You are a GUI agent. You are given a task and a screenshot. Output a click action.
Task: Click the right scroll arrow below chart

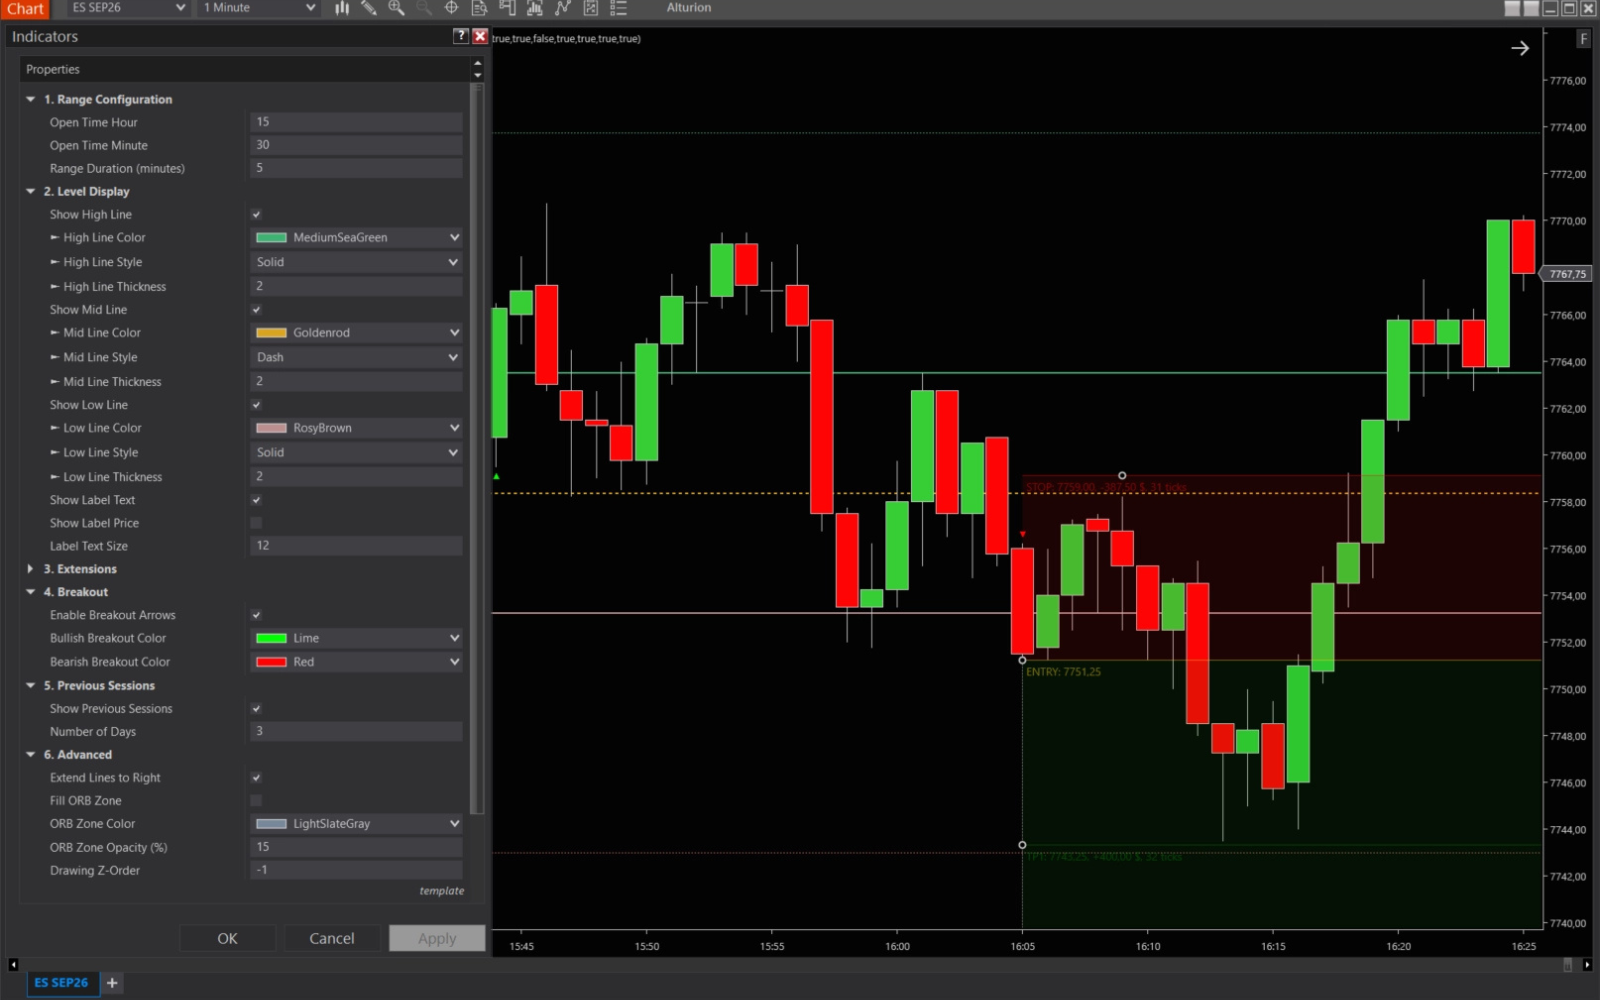point(1587,965)
